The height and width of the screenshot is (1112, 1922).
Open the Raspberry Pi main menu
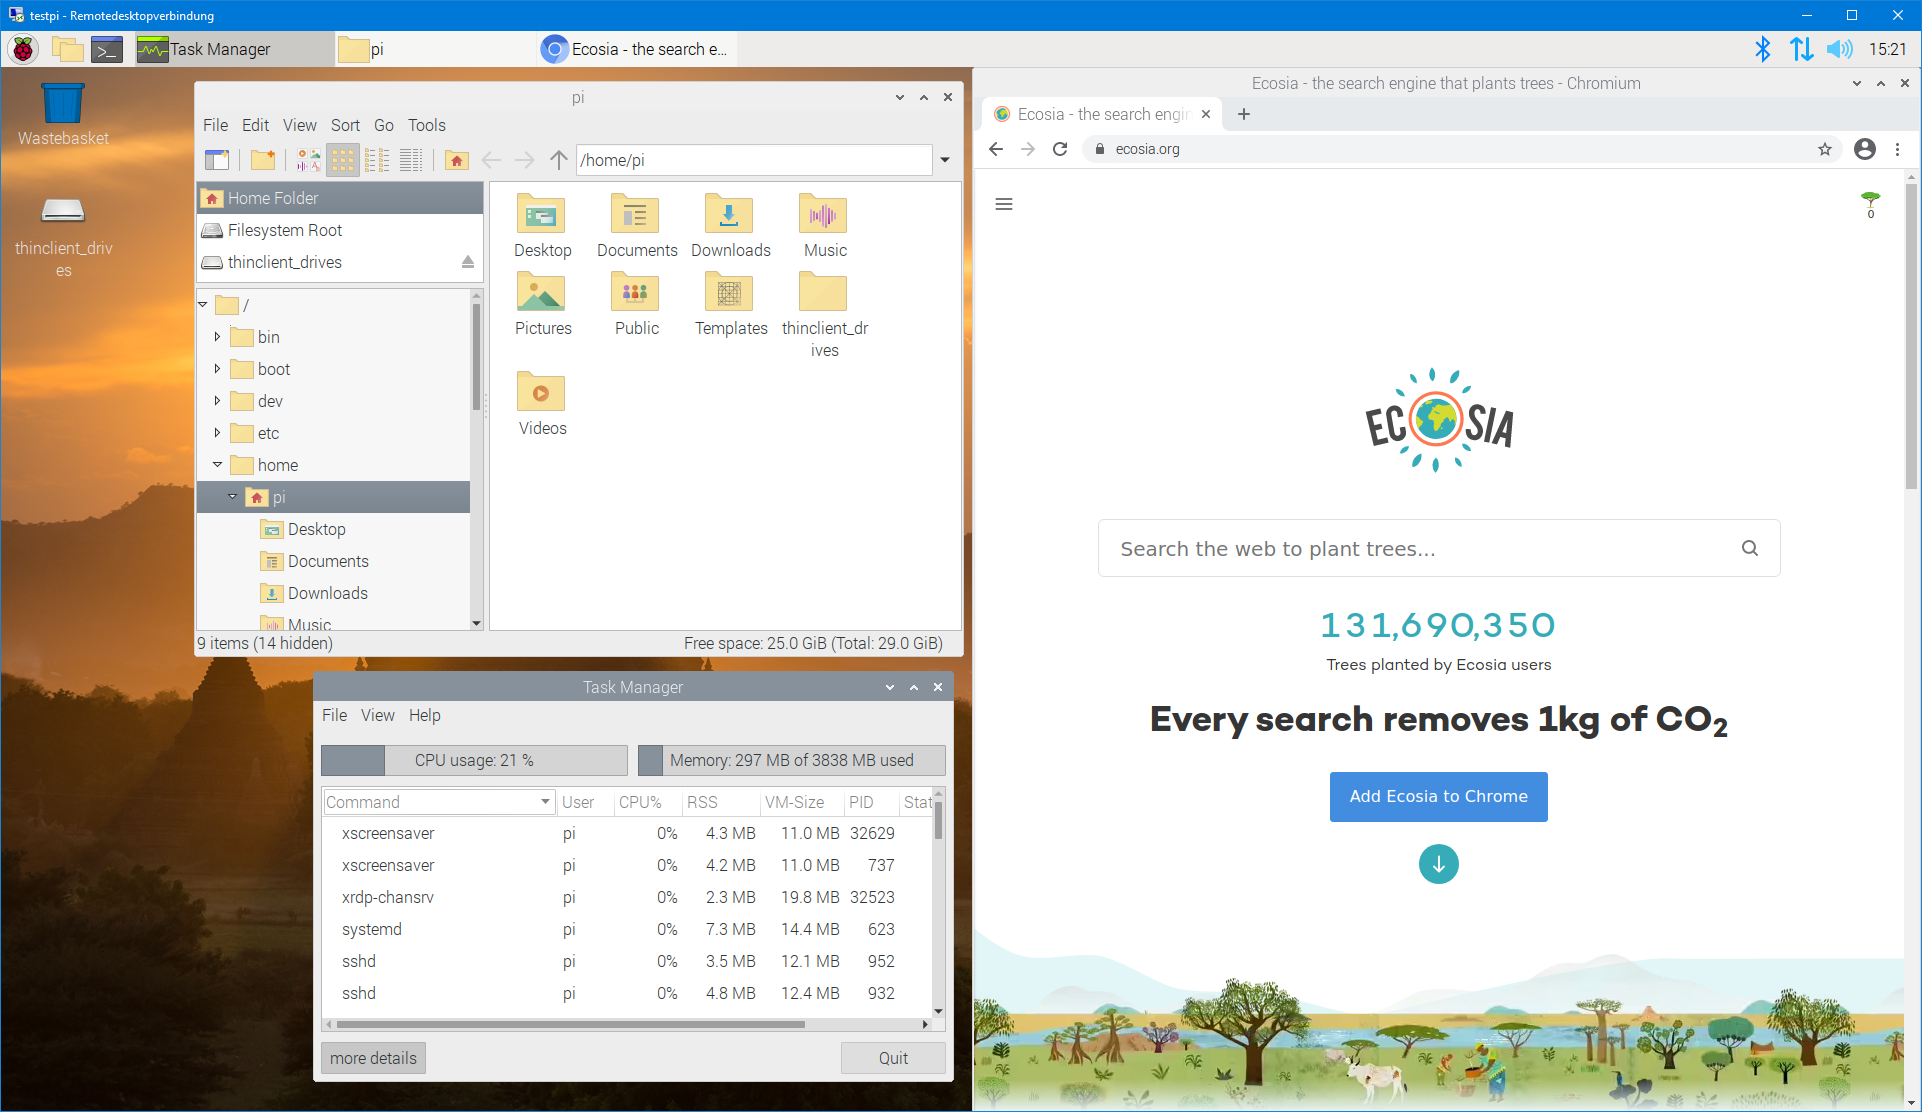[x=23, y=49]
